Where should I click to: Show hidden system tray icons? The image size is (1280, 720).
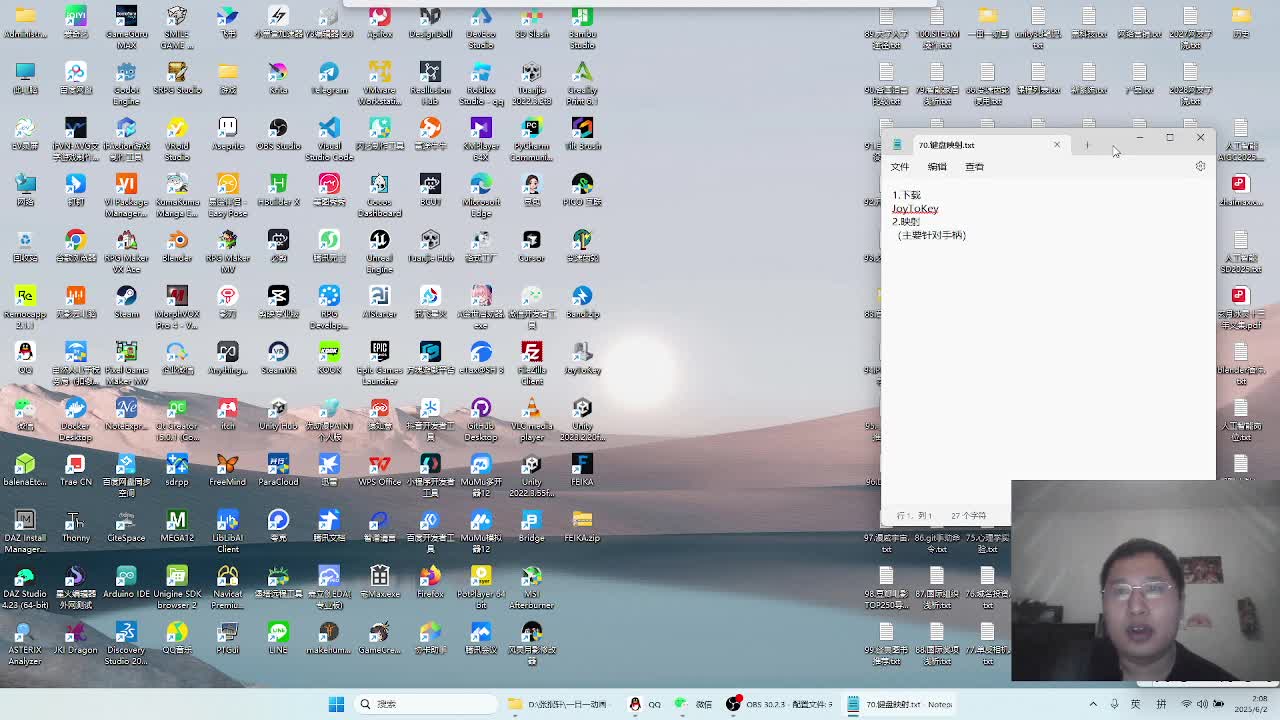pyautogui.click(x=1093, y=704)
